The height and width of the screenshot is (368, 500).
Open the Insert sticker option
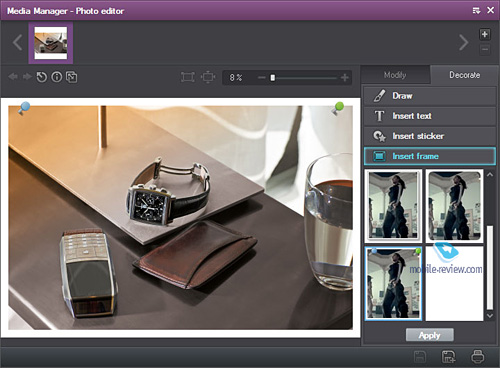[430, 136]
